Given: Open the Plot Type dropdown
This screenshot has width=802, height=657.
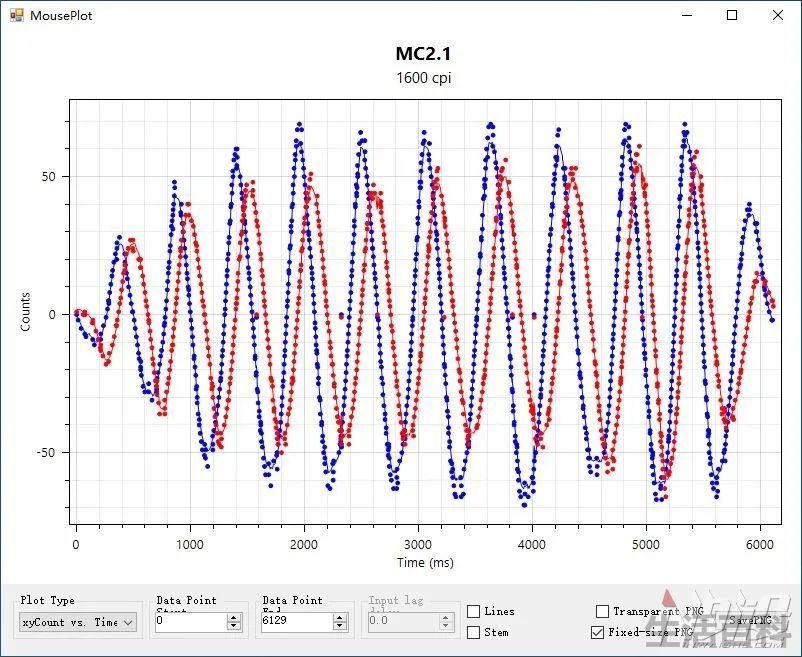Looking at the screenshot, I should coord(78,622).
